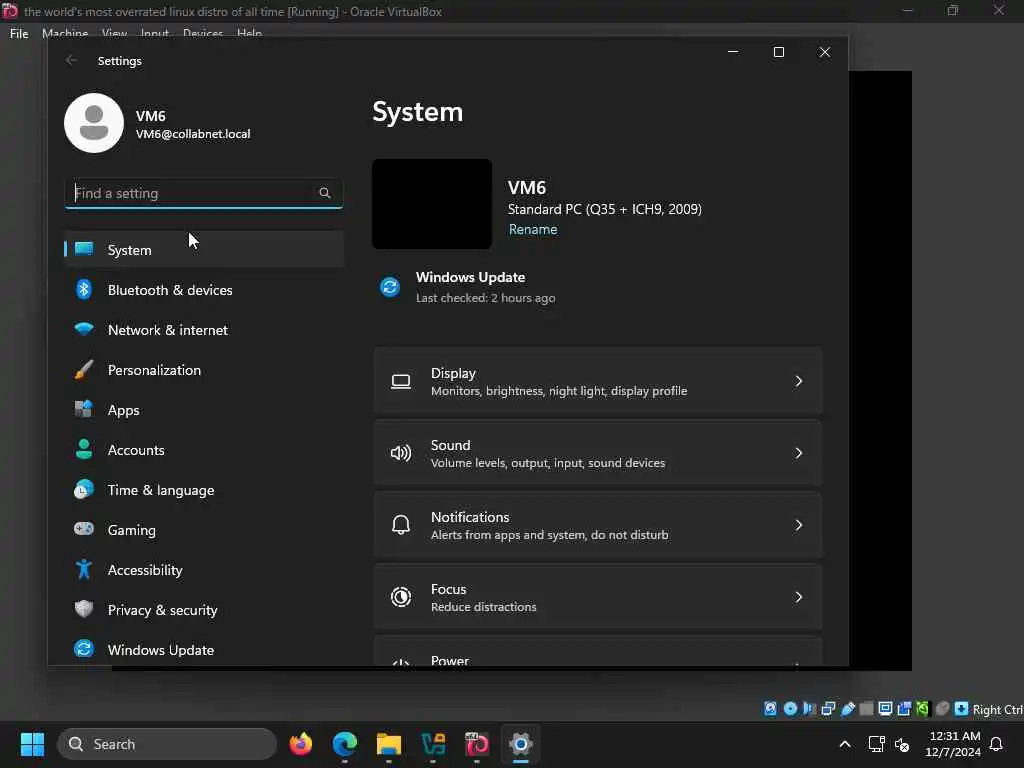Open the VirtualBox Input menu
Image resolution: width=1024 pixels, height=768 pixels.
[x=155, y=33]
